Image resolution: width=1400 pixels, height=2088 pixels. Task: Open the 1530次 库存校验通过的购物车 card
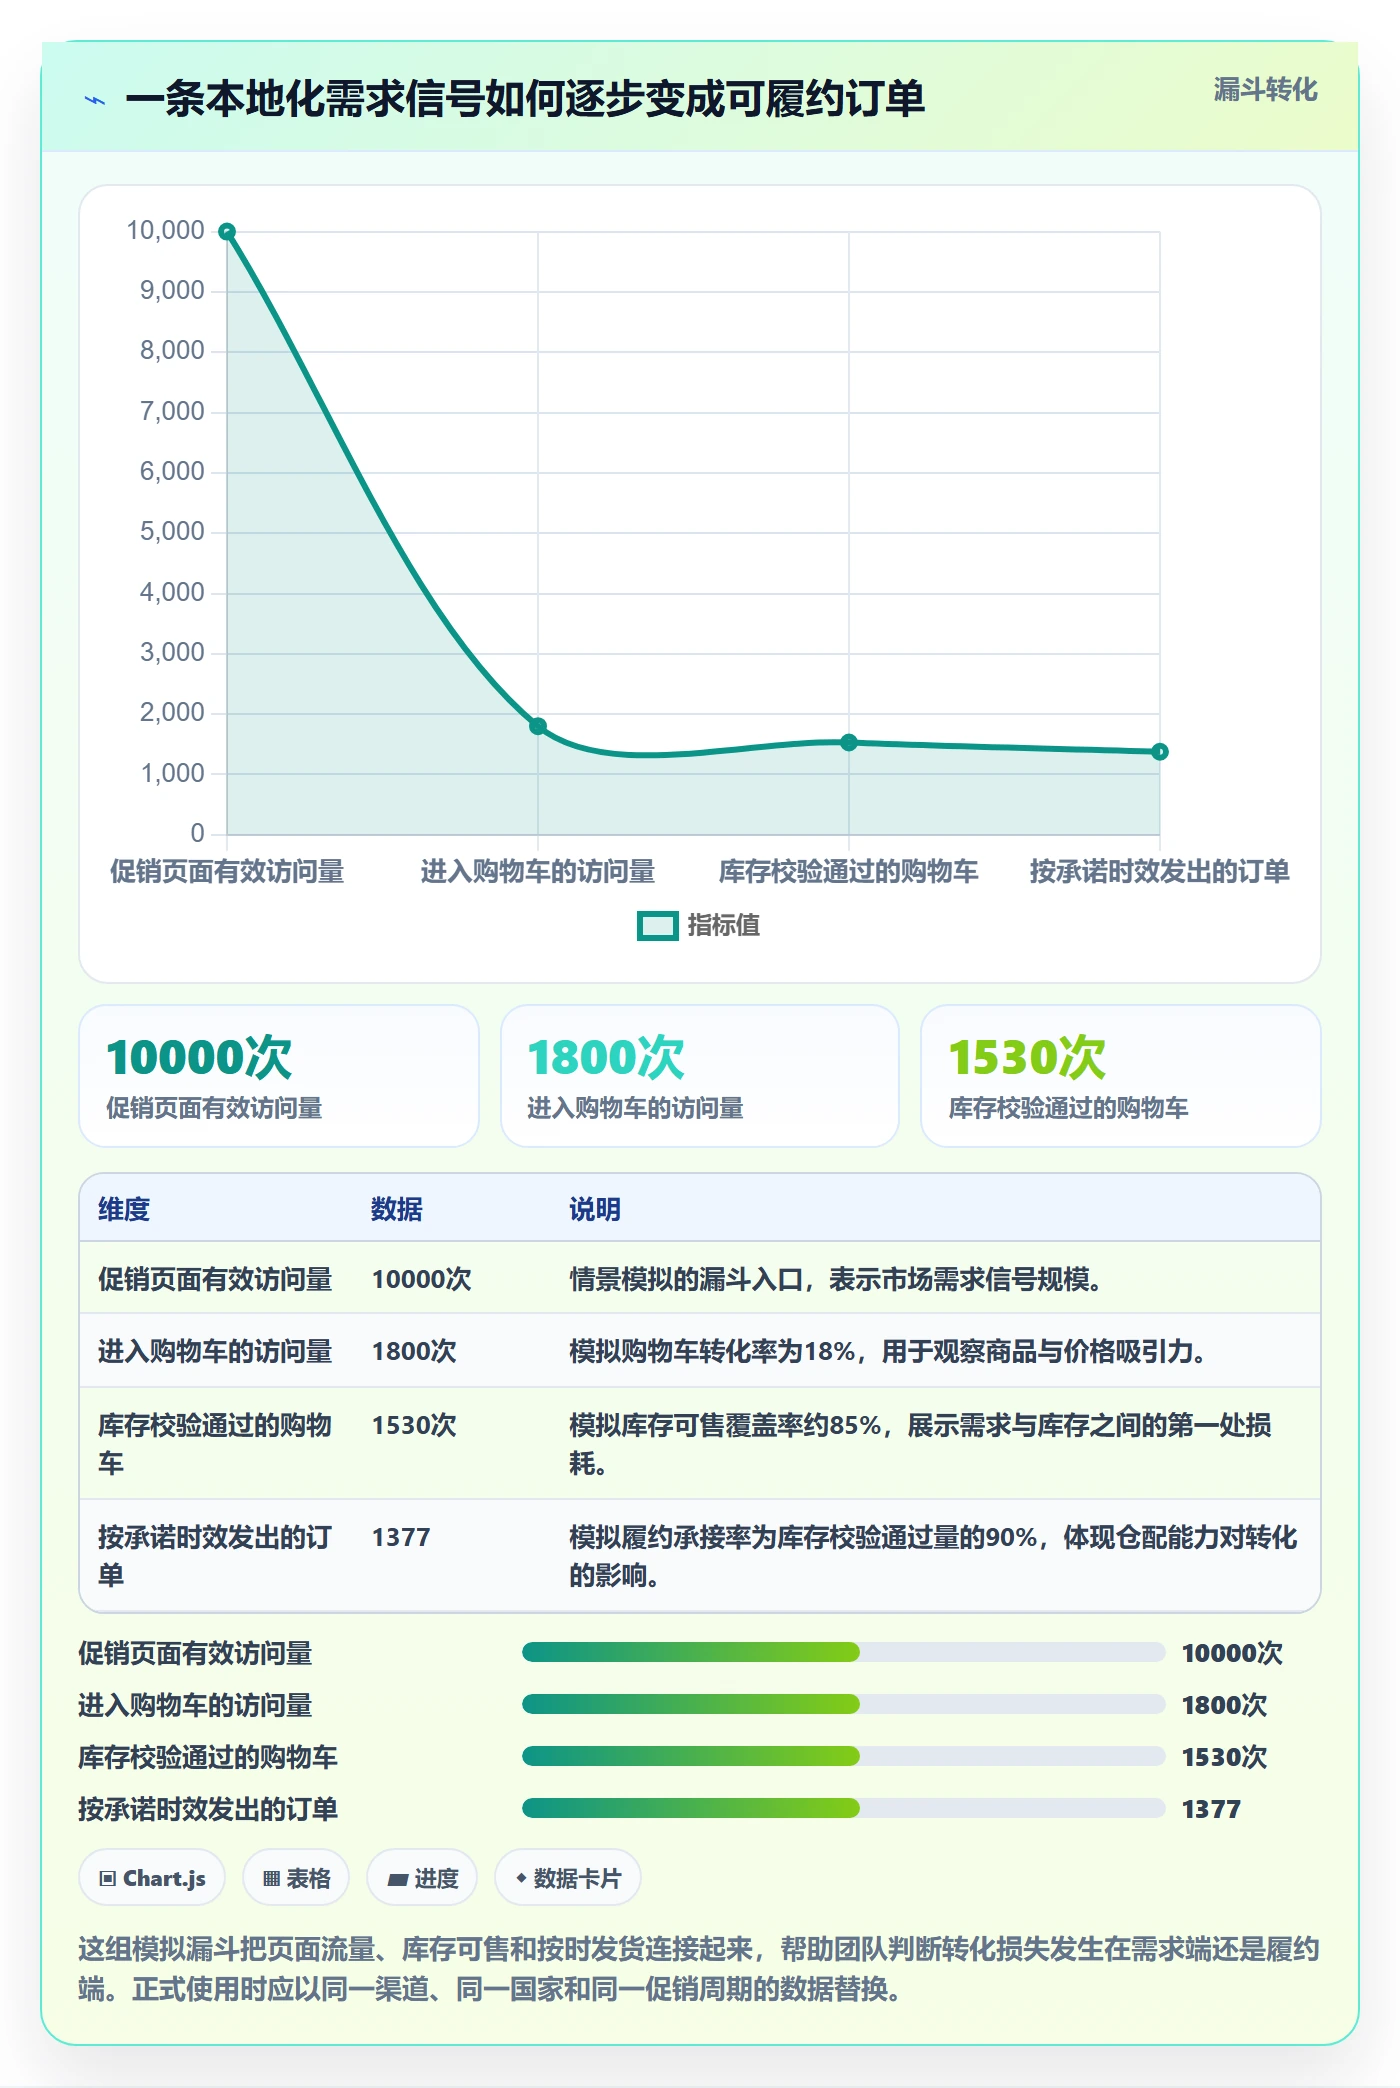[1121, 1076]
